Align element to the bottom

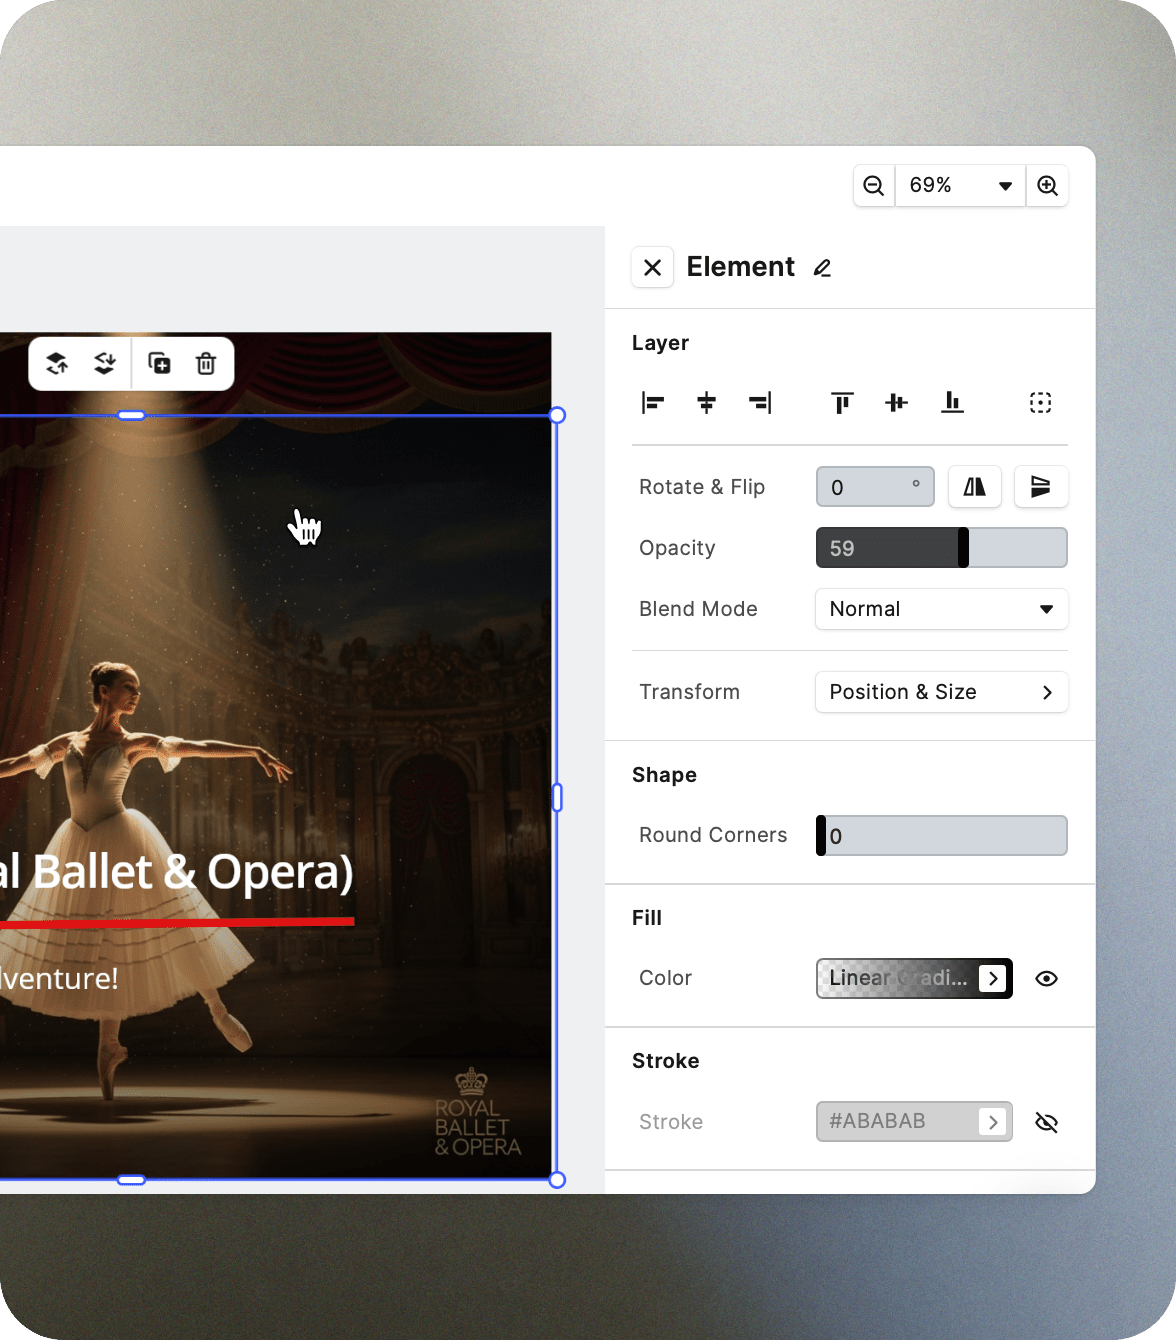(x=952, y=403)
